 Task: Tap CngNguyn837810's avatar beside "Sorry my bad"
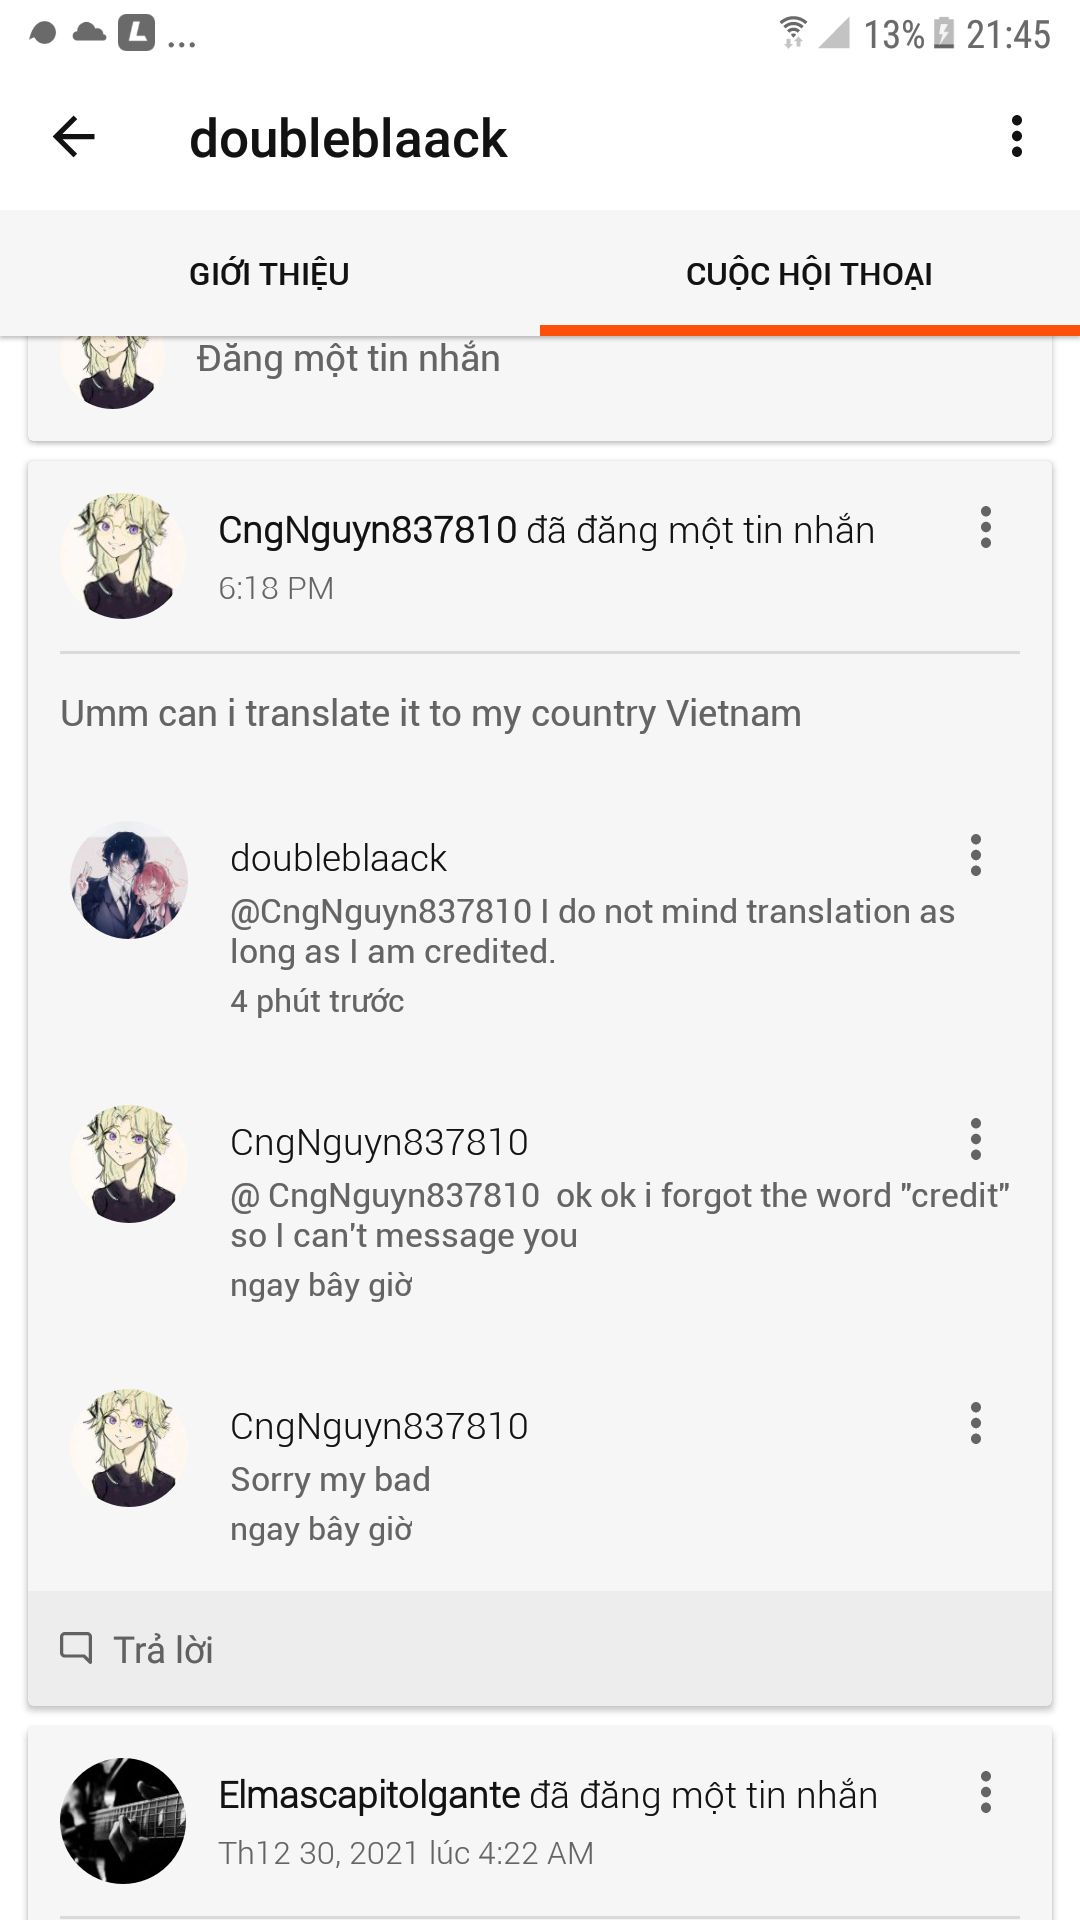[129, 1448]
